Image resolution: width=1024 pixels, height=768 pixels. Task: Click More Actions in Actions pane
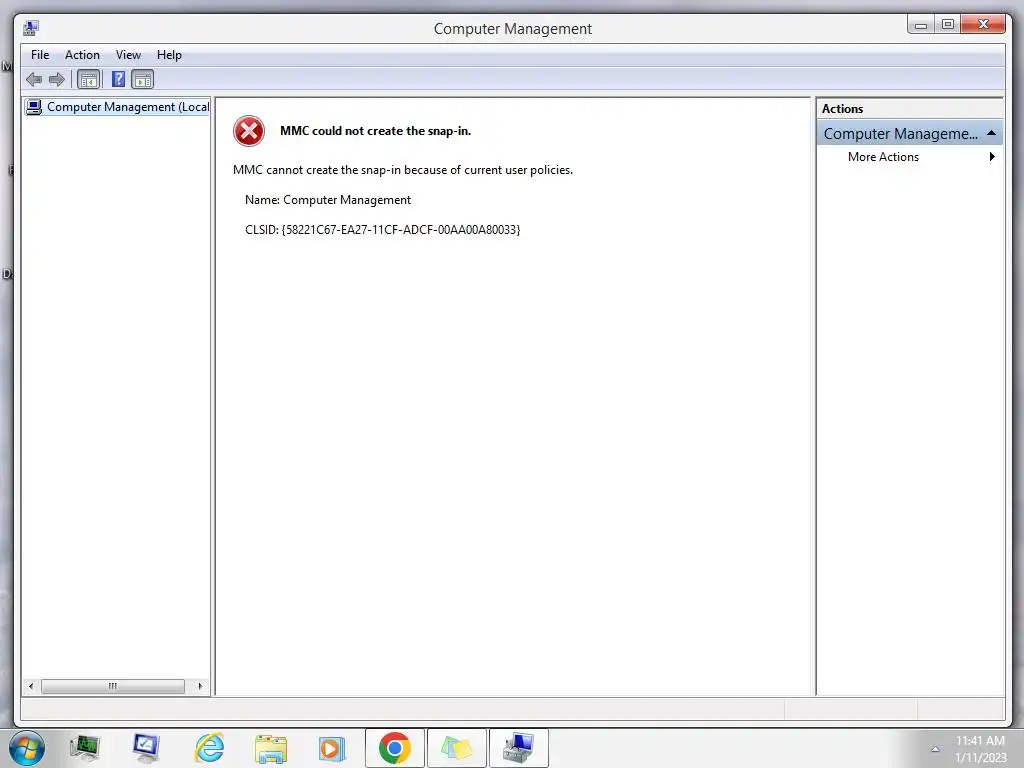(883, 157)
